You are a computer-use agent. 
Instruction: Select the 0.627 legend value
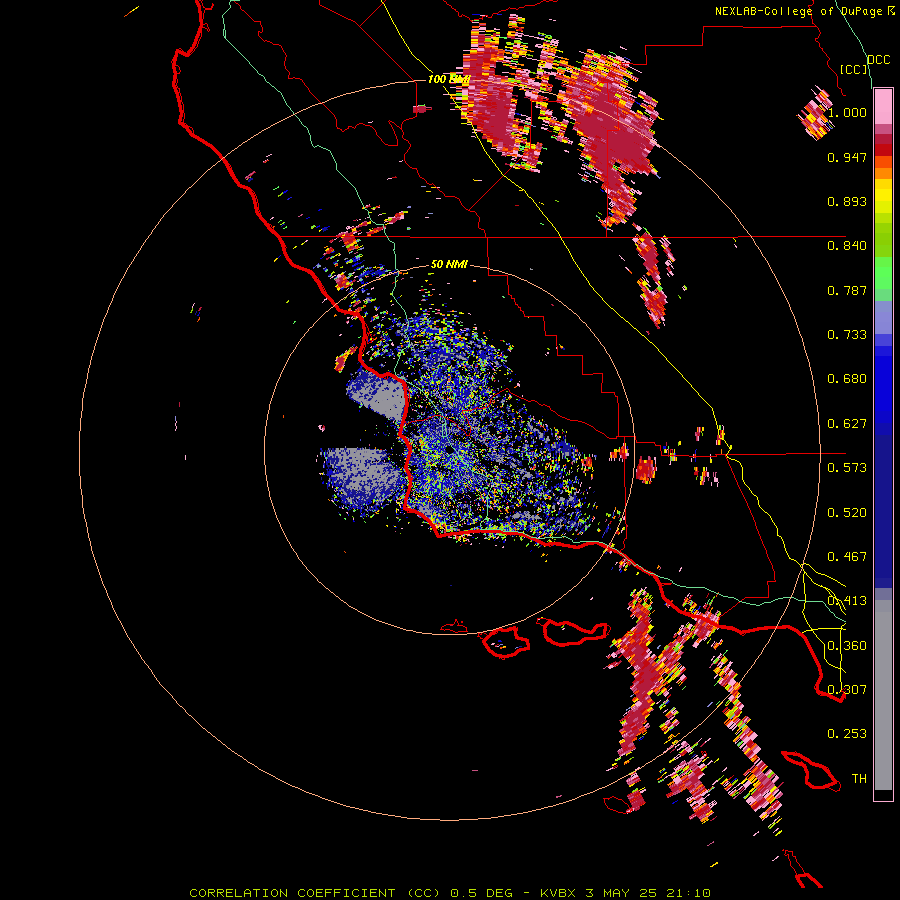(x=847, y=424)
